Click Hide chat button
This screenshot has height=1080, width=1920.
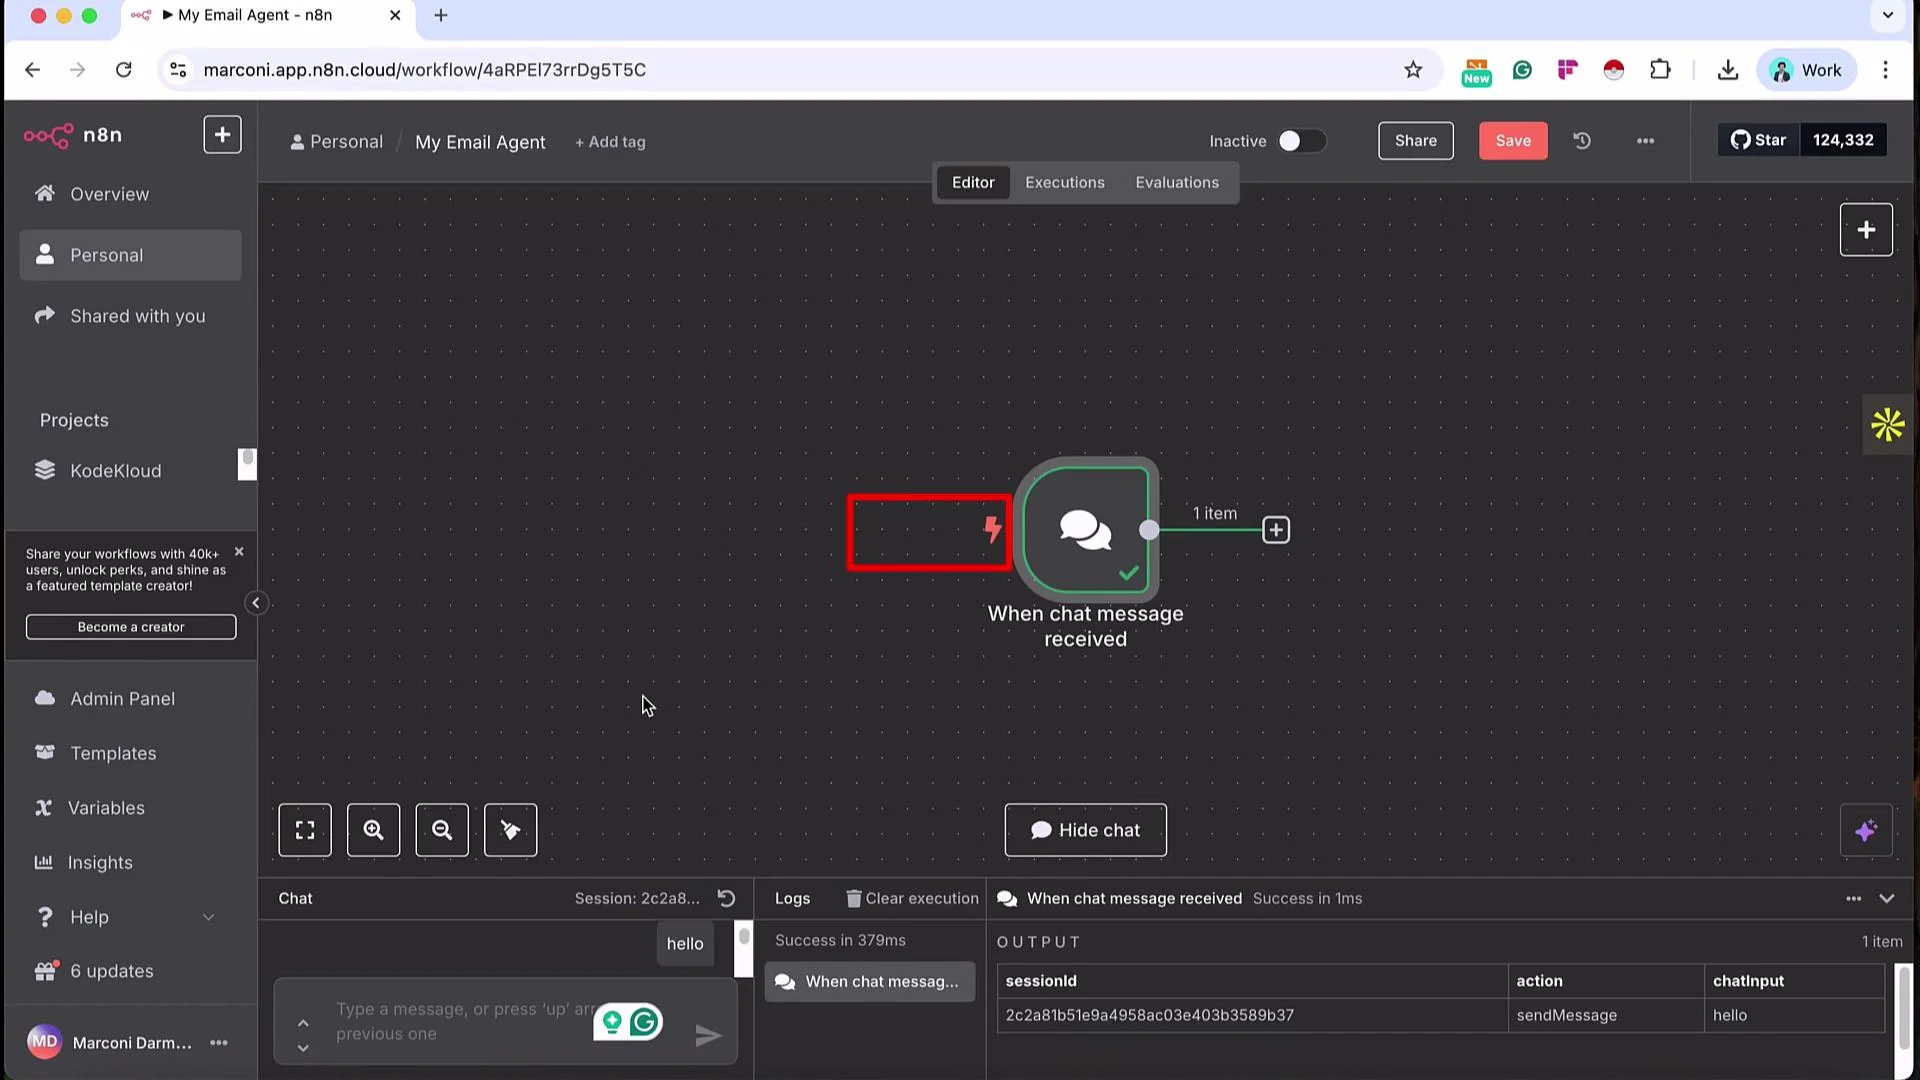pos(1086,830)
